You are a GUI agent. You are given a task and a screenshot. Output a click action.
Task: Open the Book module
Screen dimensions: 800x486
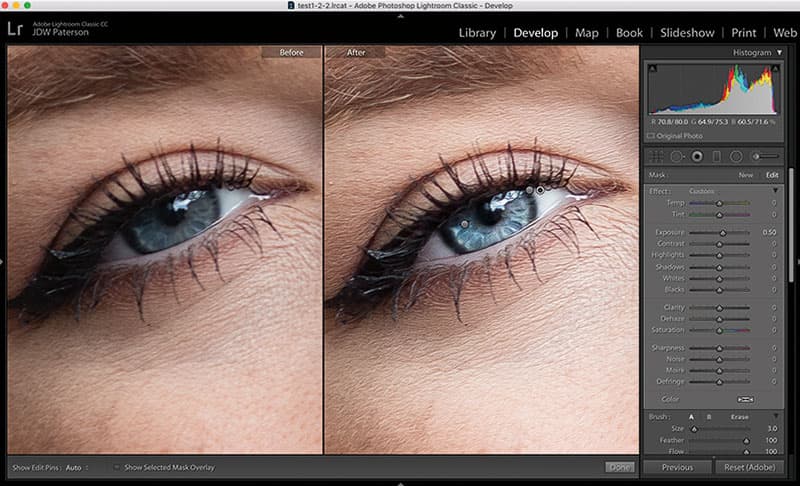click(x=629, y=33)
